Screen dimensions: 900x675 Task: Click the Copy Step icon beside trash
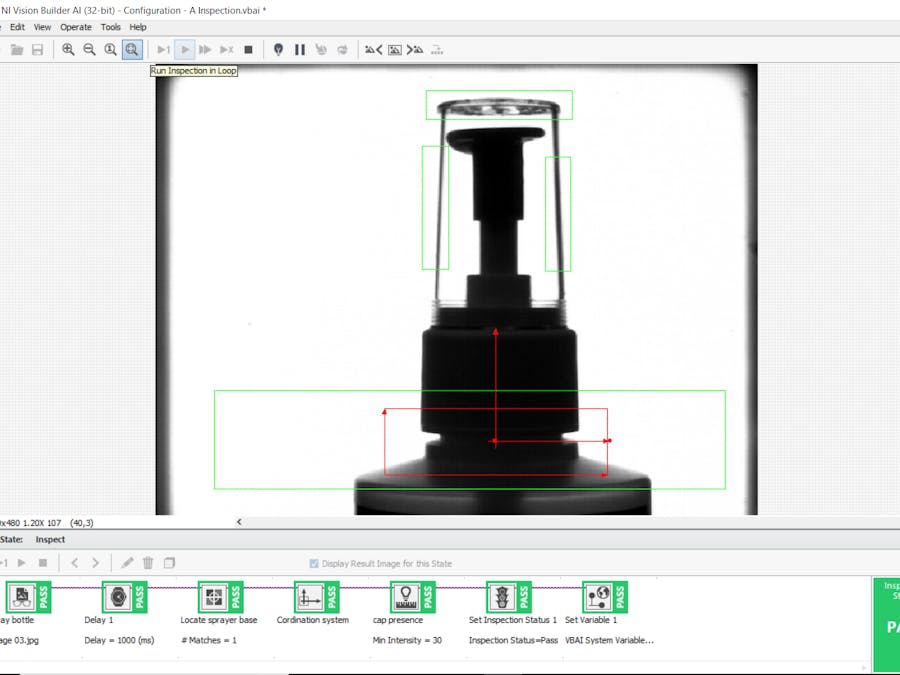169,563
